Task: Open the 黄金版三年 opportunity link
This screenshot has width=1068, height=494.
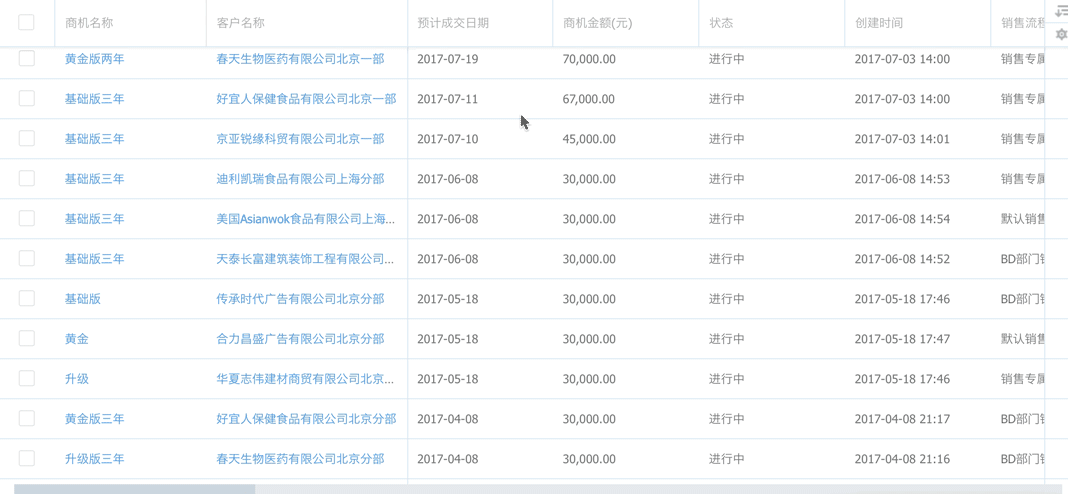Action: 95,419
